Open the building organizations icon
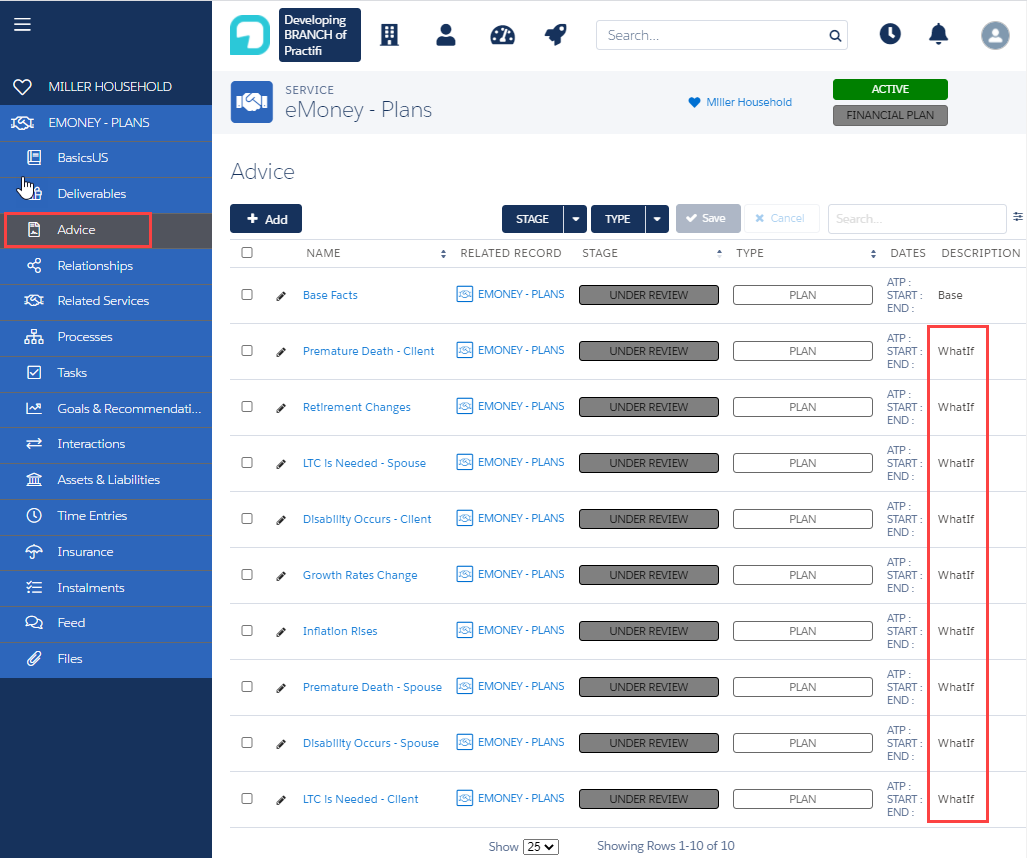 [x=390, y=35]
